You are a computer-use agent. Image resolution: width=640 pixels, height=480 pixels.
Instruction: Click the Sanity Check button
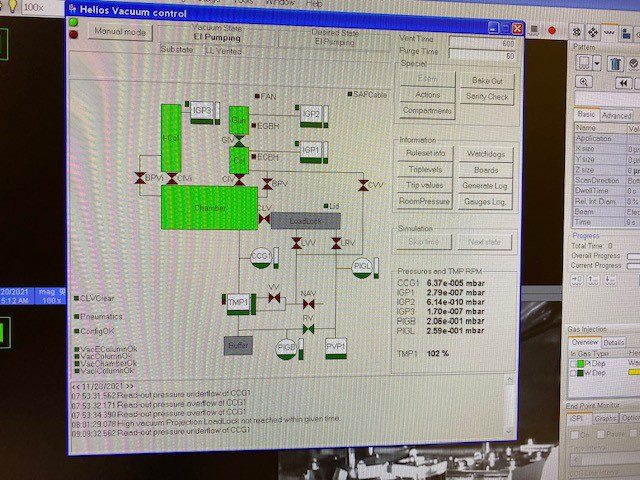[x=487, y=97]
